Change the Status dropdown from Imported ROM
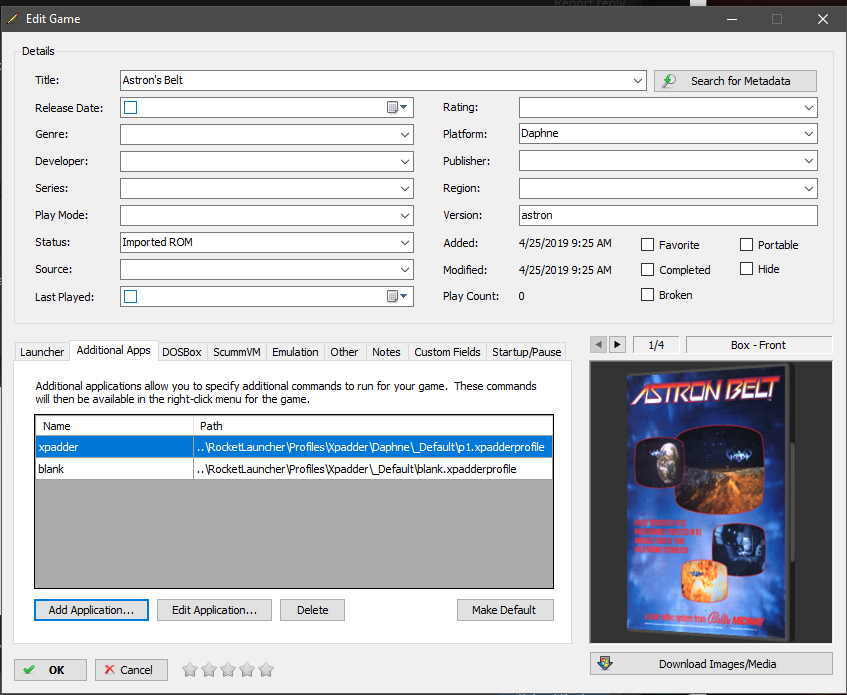The height and width of the screenshot is (695, 847). click(405, 242)
